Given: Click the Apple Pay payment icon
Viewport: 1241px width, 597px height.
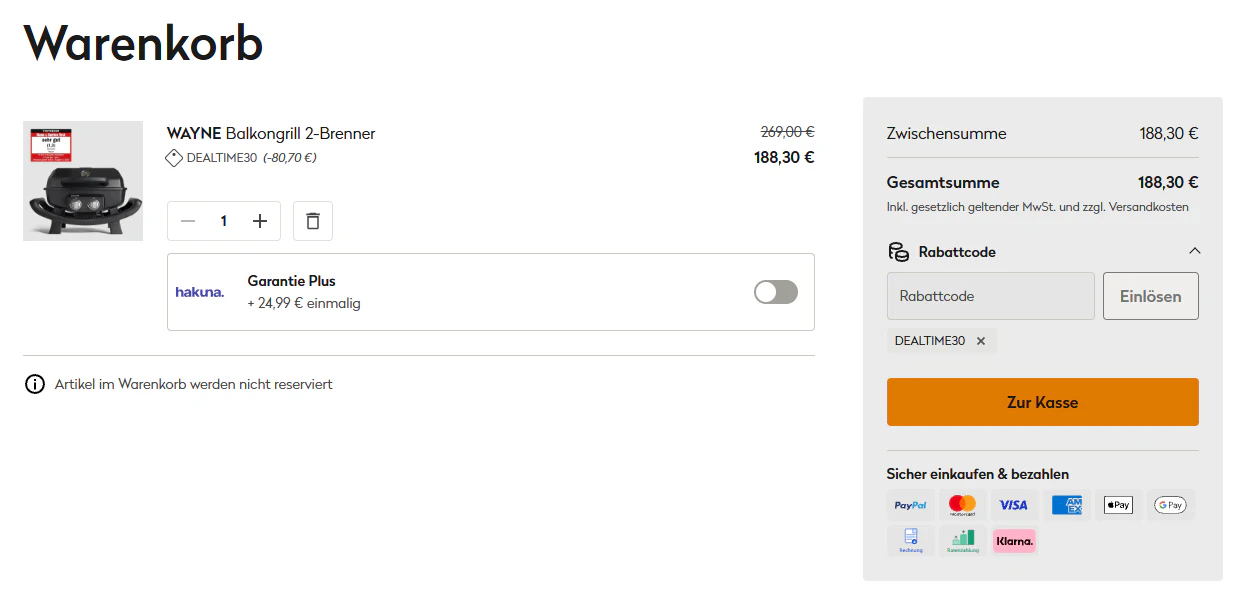Looking at the screenshot, I should click(1118, 505).
